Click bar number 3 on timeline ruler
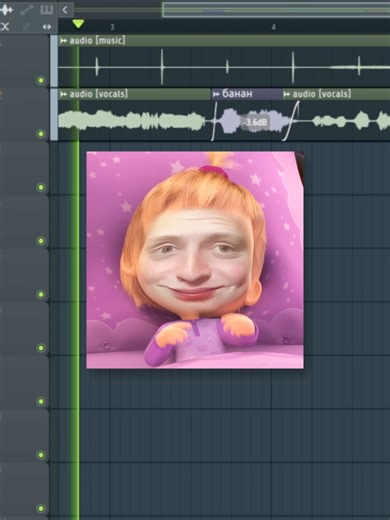390x520 pixels. pos(112,27)
